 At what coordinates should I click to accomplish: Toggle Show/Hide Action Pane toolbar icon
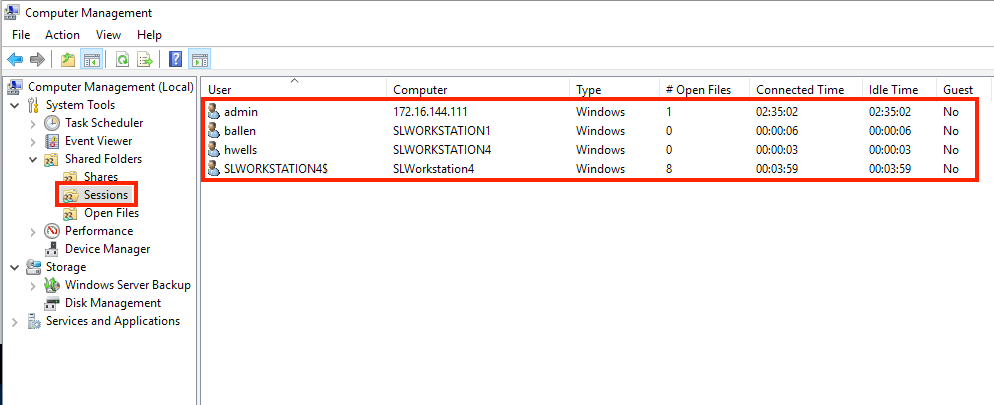click(199, 59)
